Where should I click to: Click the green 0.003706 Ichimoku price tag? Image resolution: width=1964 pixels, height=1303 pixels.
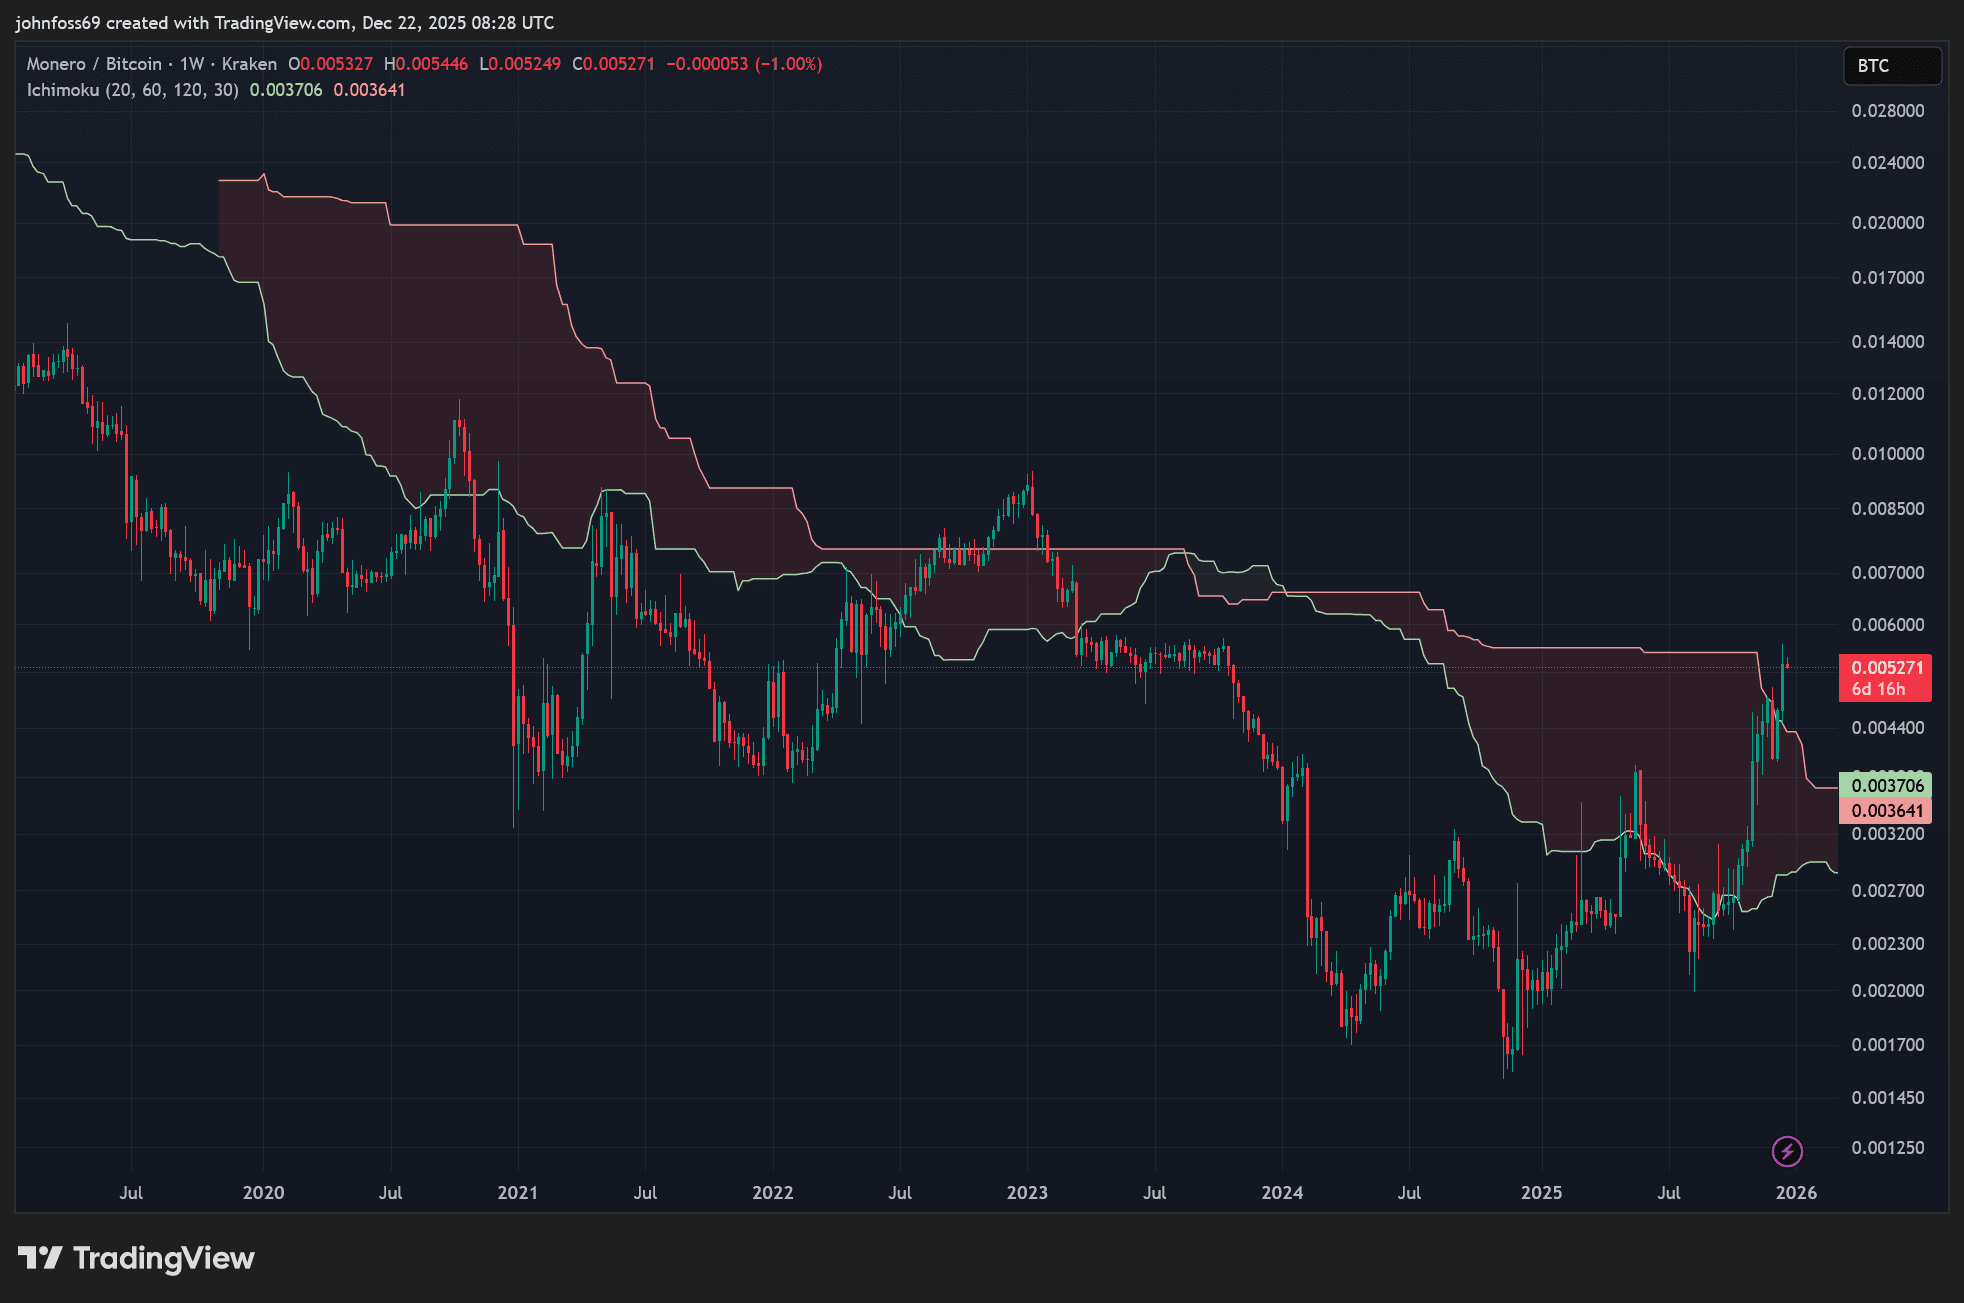coord(1886,785)
